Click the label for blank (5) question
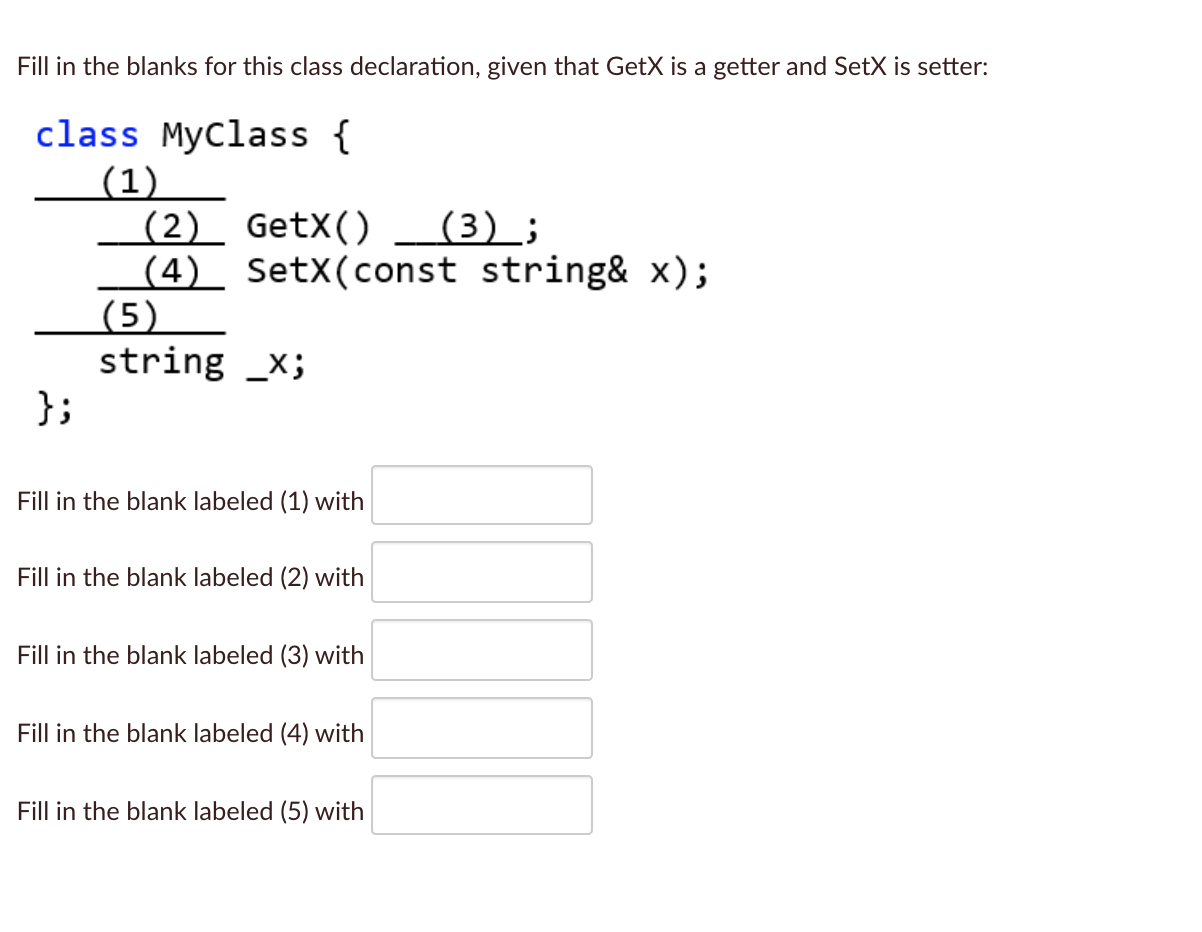Image resolution: width=1202 pixels, height=932 pixels. 189,811
